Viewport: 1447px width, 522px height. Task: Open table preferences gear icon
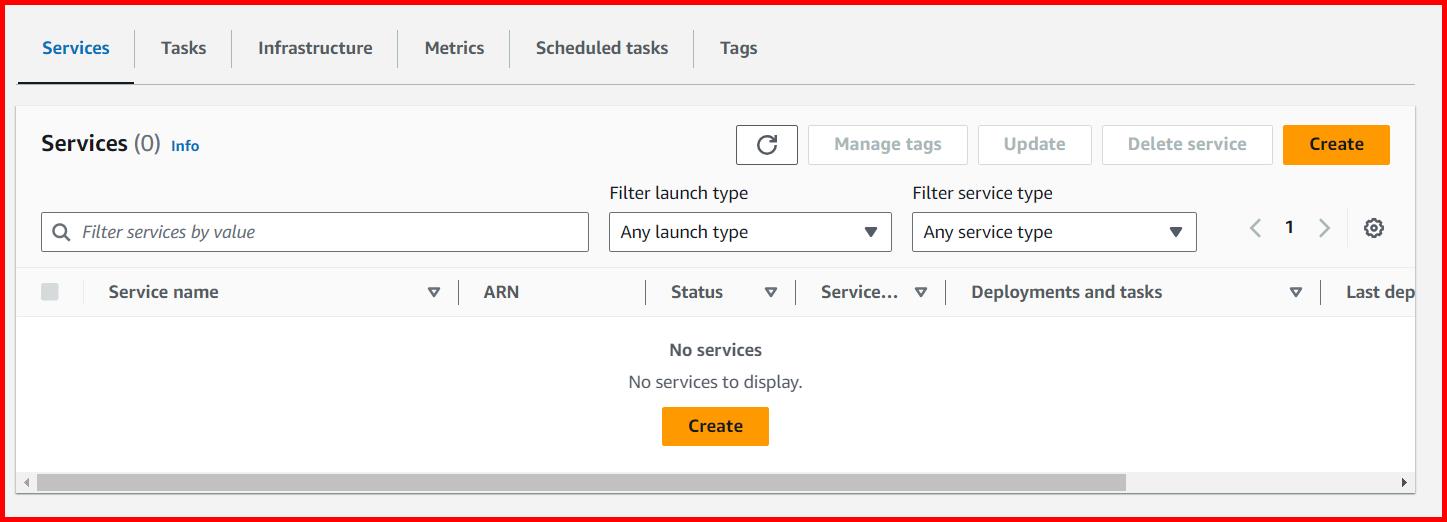[x=1374, y=228]
